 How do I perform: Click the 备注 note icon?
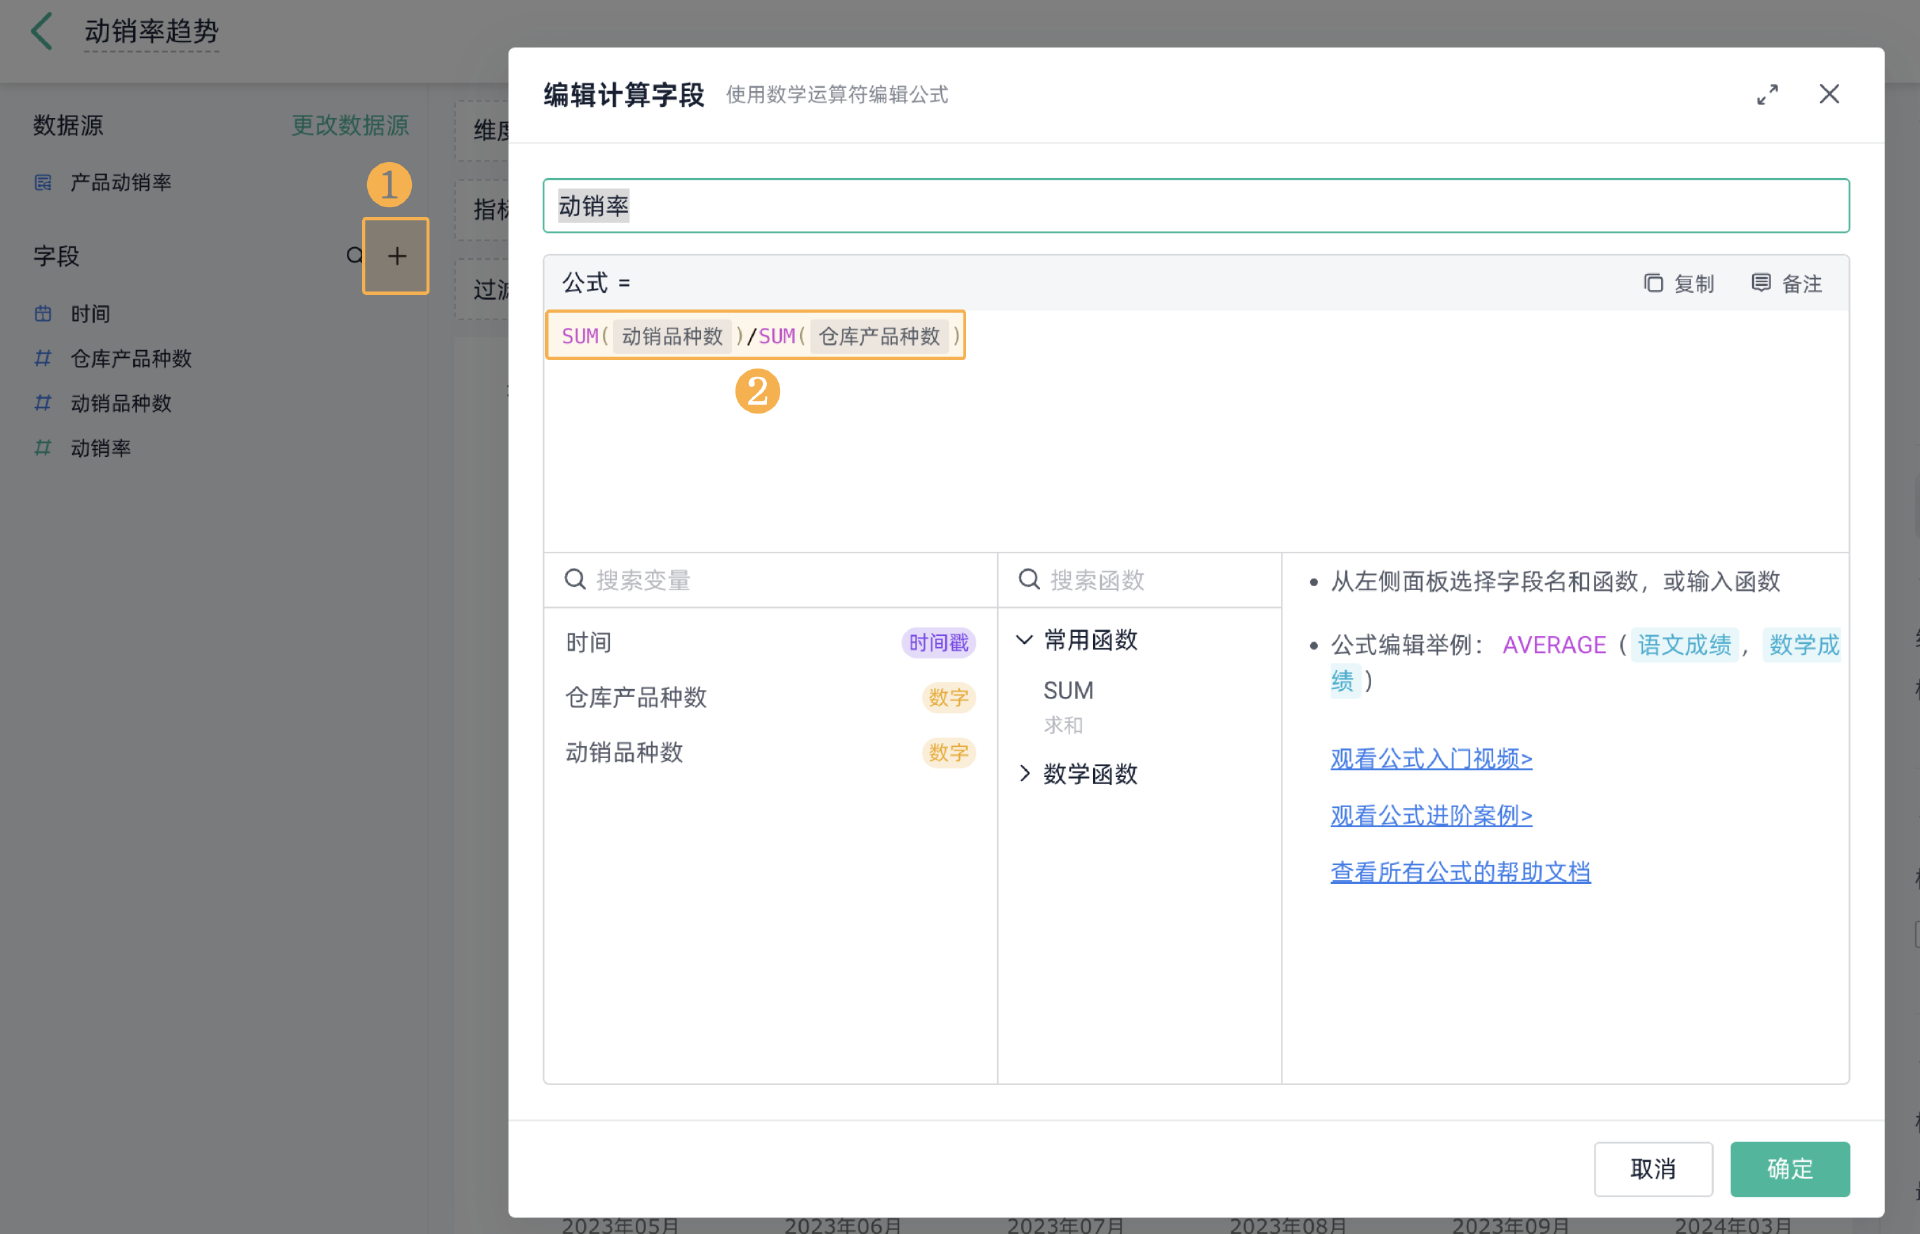1761,283
